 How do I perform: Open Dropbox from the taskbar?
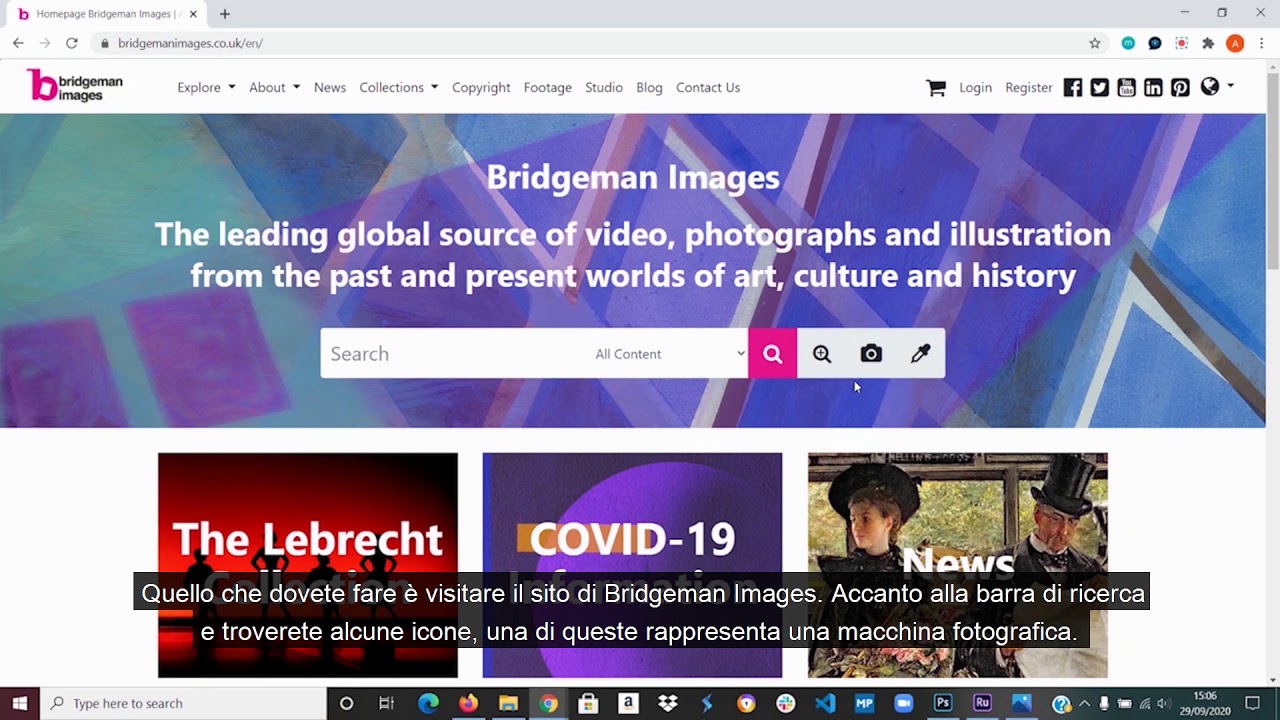coord(667,703)
